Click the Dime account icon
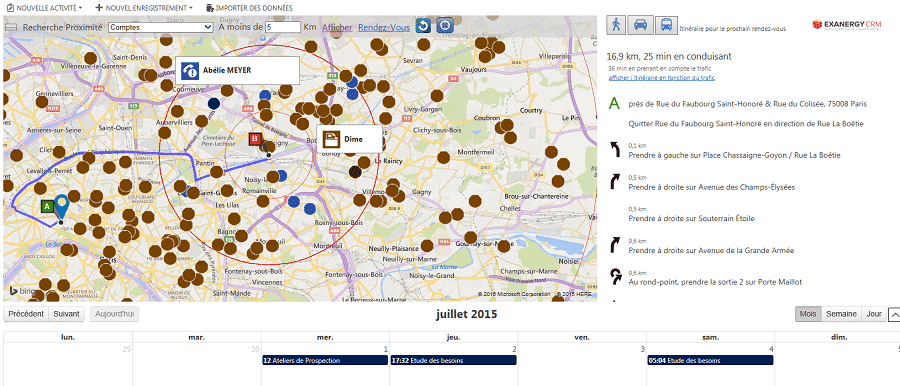This screenshot has height=386, width=900. point(331,139)
